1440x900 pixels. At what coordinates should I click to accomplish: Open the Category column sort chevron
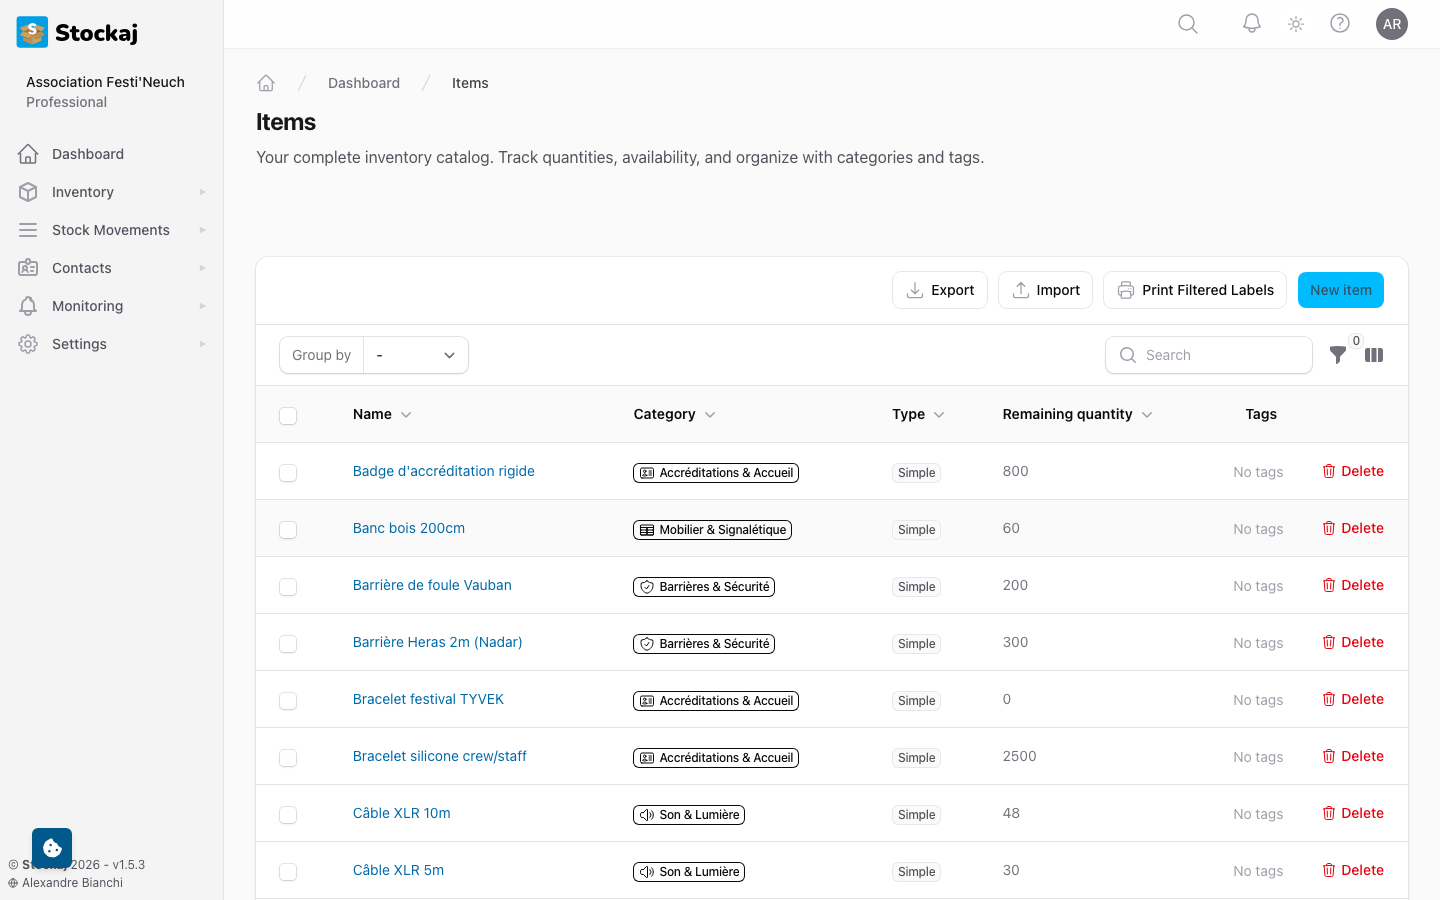(710, 415)
